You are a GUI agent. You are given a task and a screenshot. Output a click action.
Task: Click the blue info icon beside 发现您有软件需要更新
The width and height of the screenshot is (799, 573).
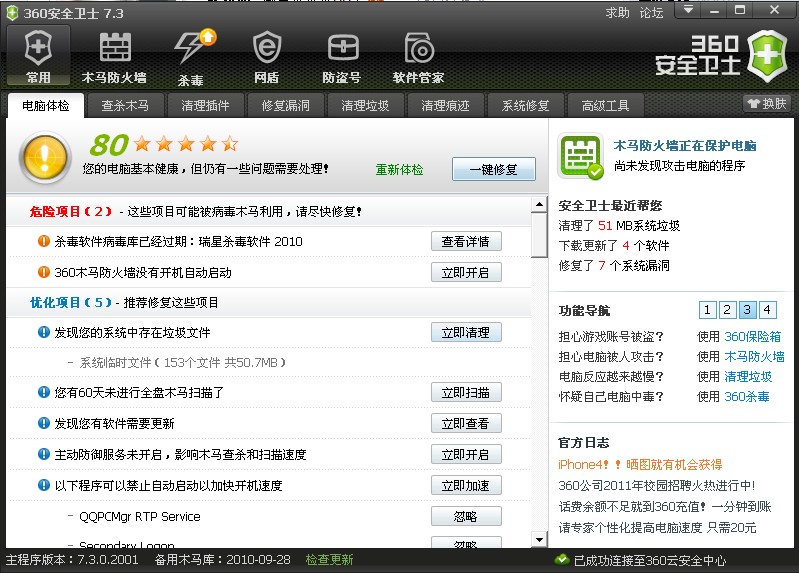[x=44, y=423]
